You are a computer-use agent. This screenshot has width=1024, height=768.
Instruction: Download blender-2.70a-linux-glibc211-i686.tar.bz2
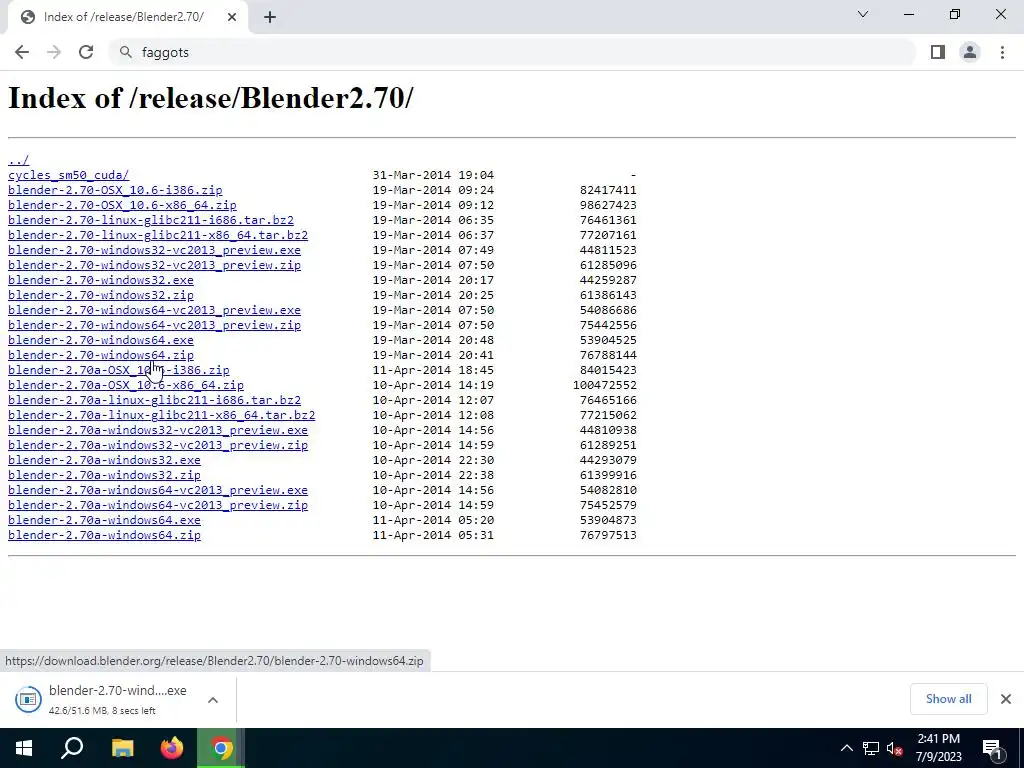point(154,400)
